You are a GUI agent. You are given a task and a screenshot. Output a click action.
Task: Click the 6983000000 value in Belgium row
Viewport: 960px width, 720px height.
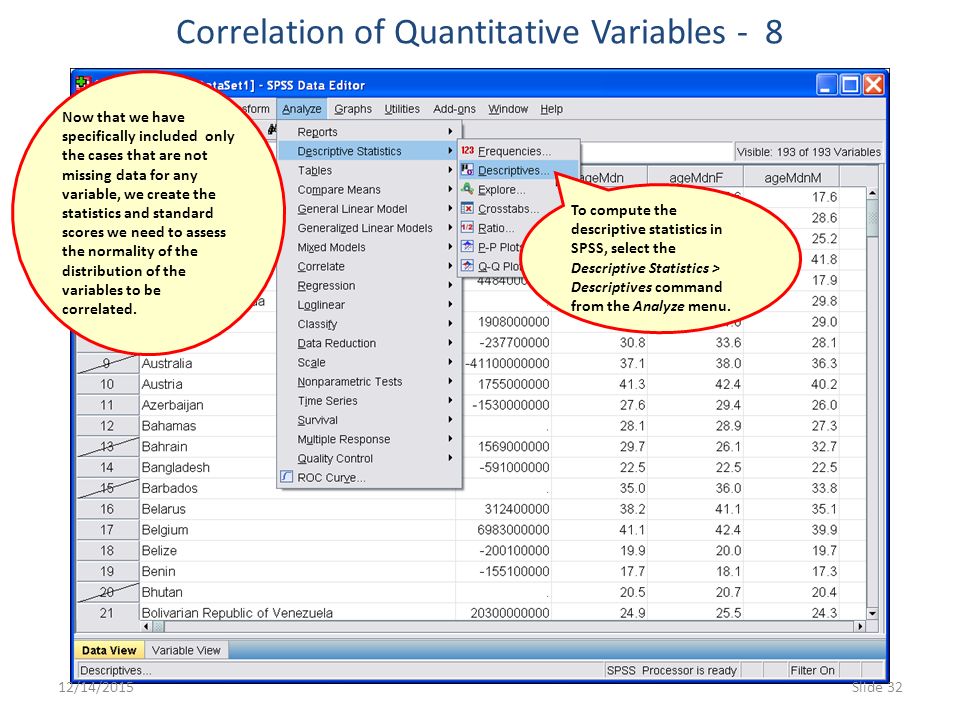504,530
